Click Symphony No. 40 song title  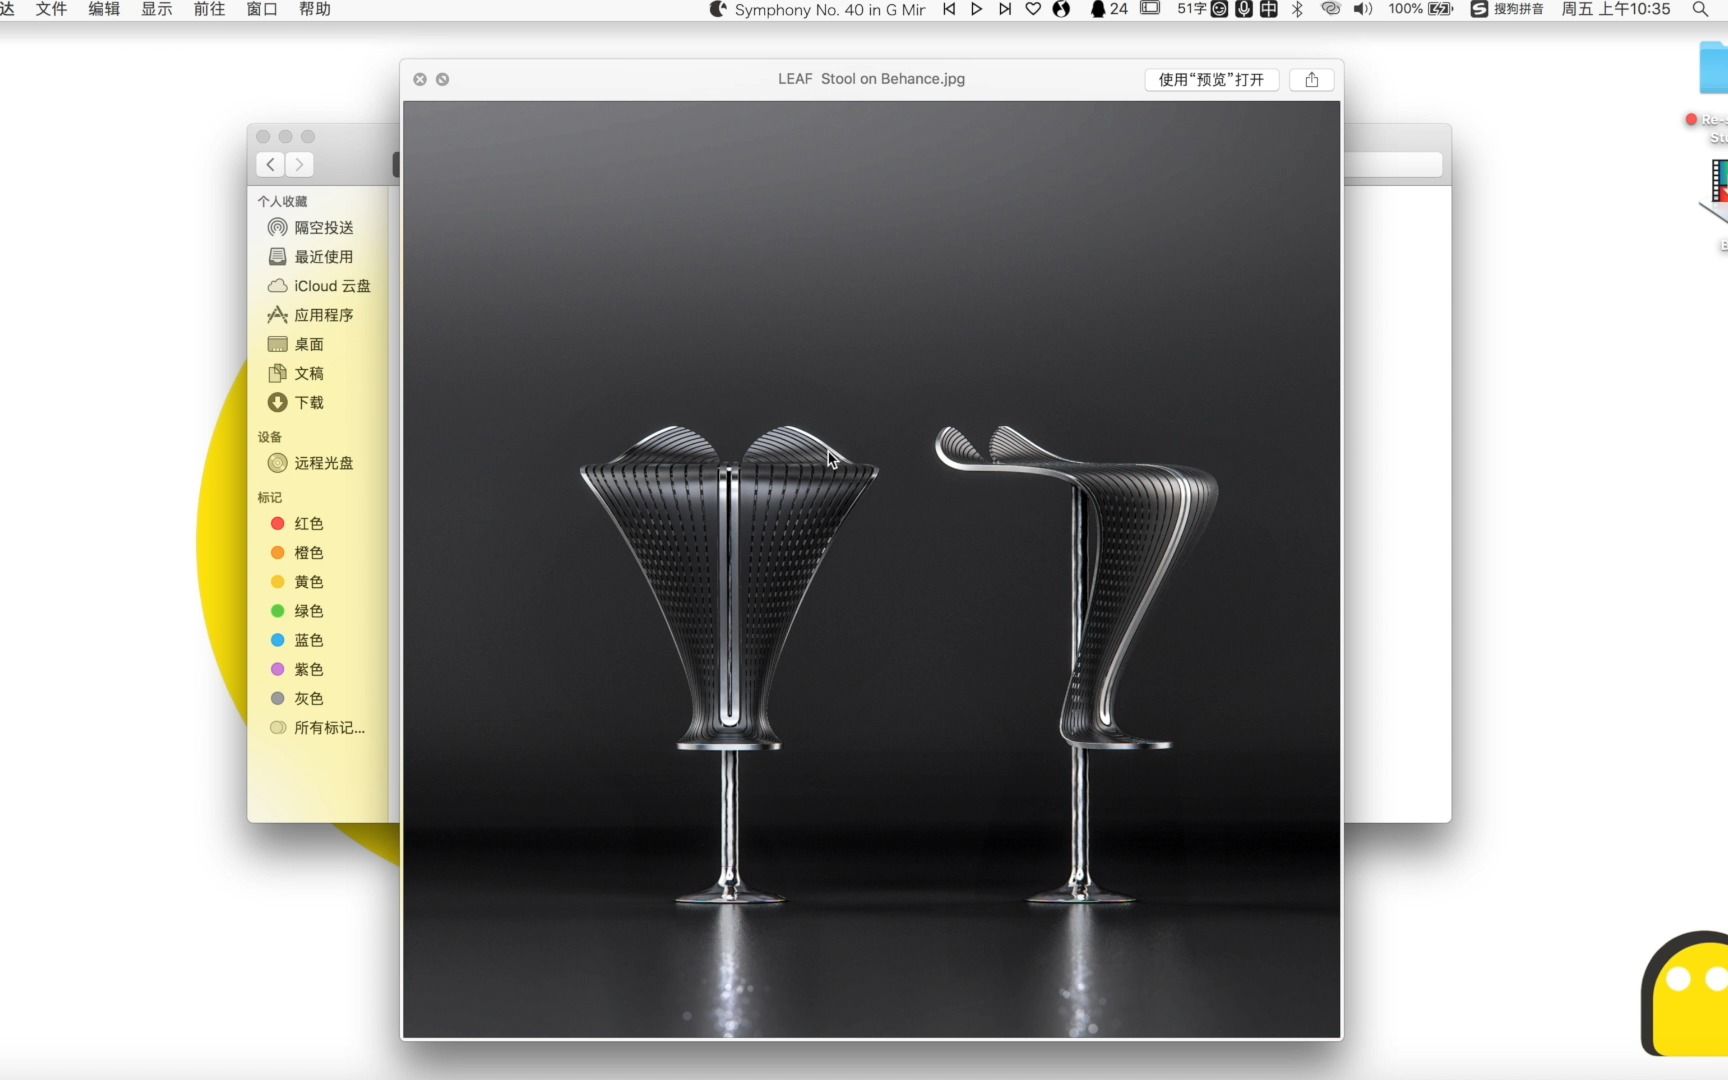pyautogui.click(x=830, y=9)
